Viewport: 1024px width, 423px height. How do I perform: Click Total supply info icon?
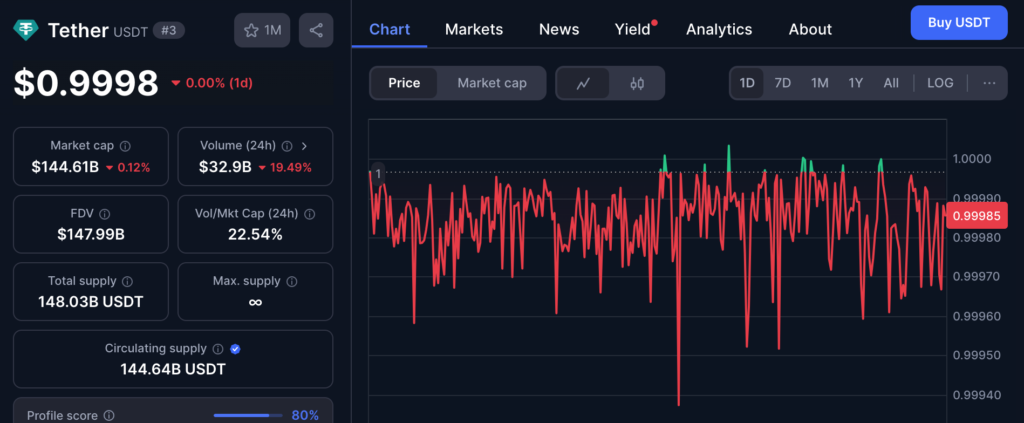coord(127,282)
